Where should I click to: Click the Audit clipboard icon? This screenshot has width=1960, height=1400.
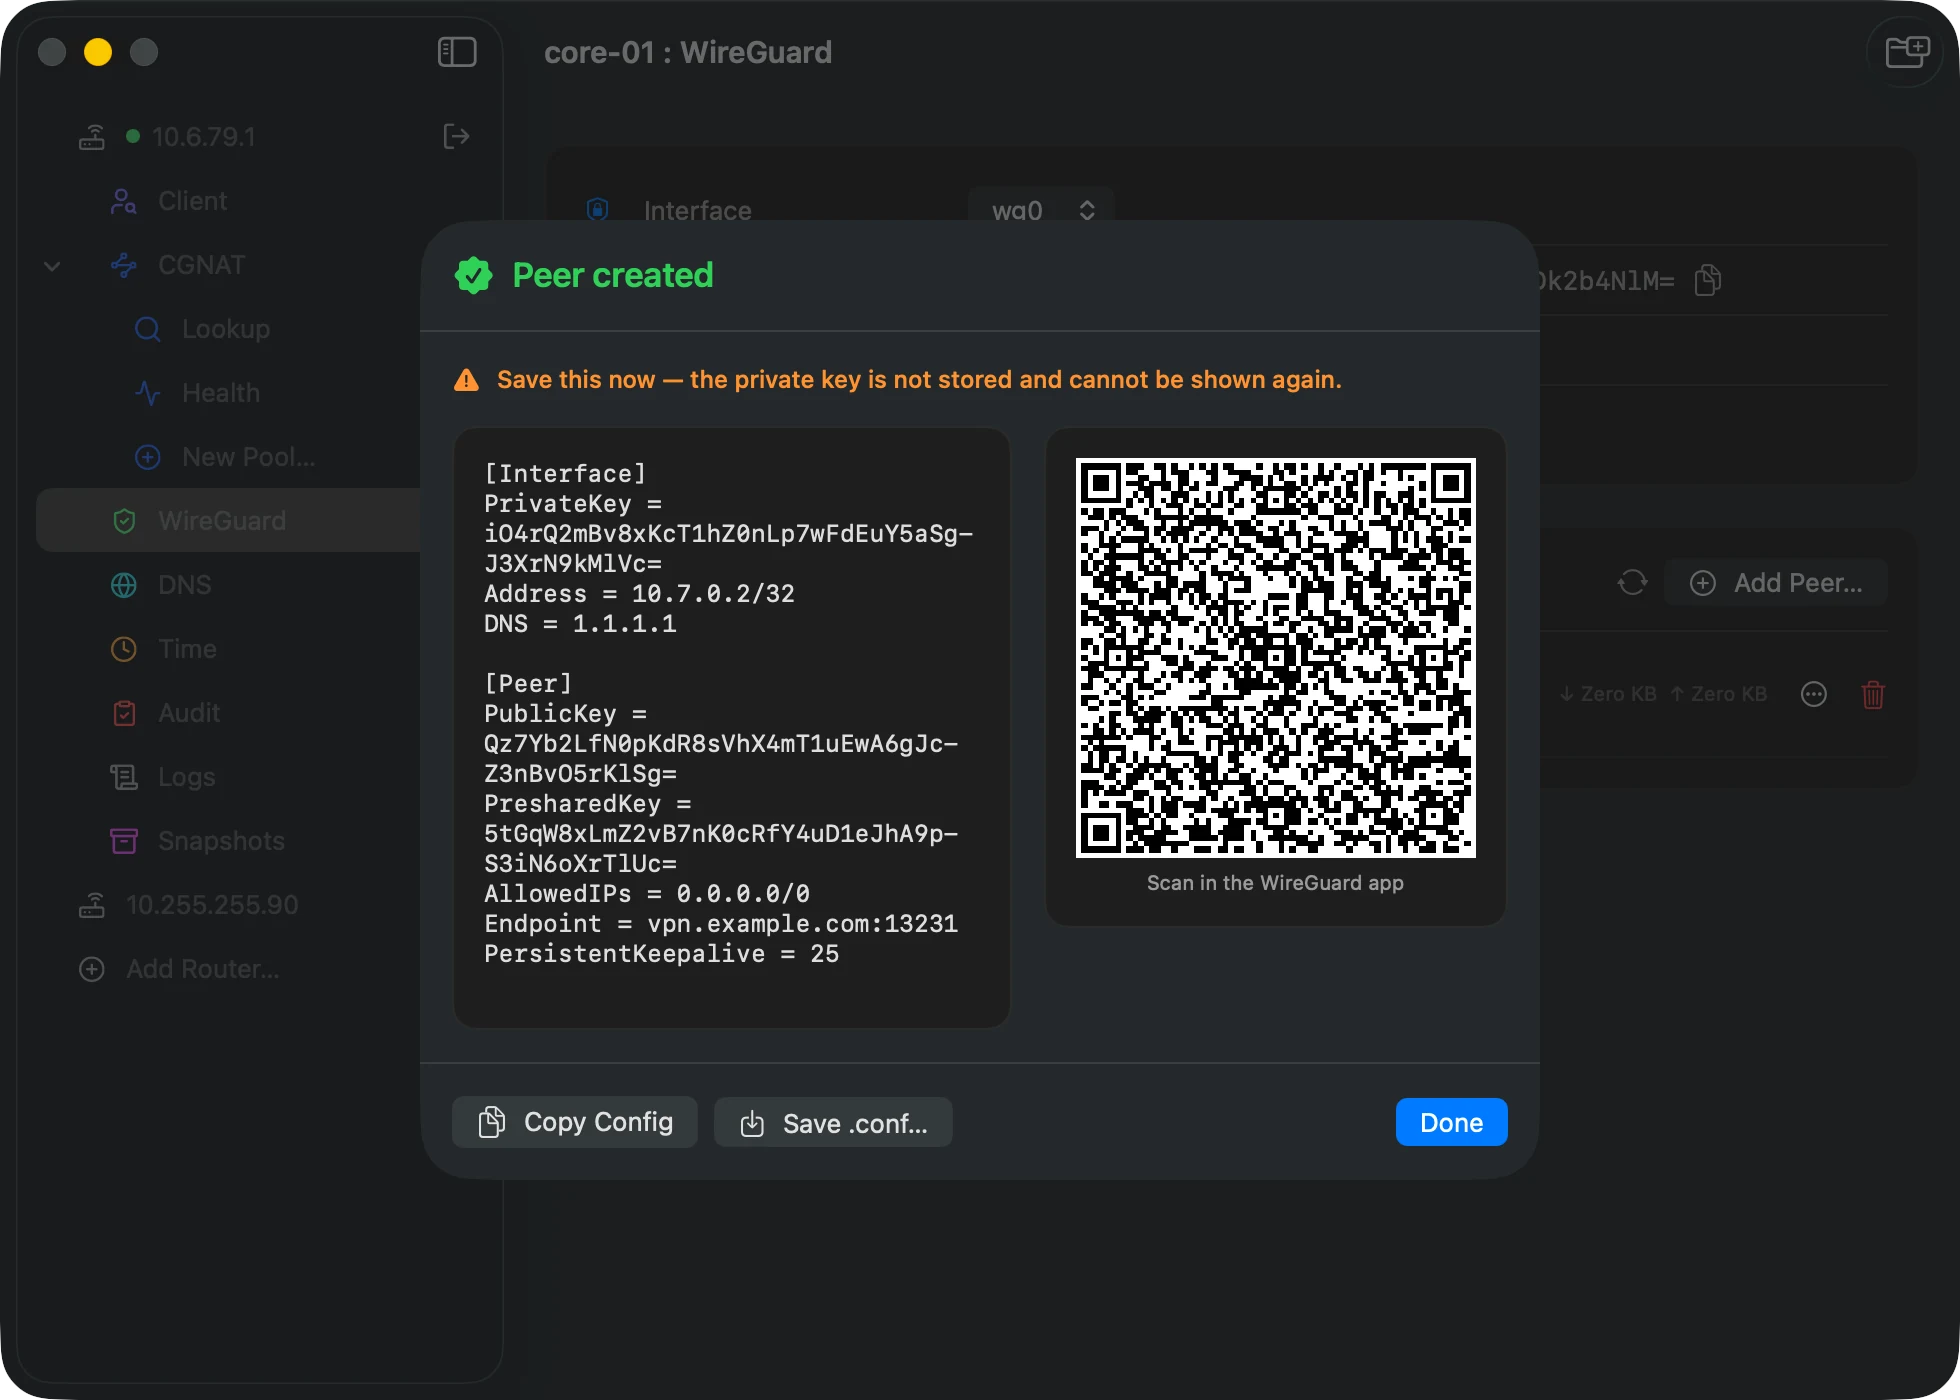click(124, 713)
